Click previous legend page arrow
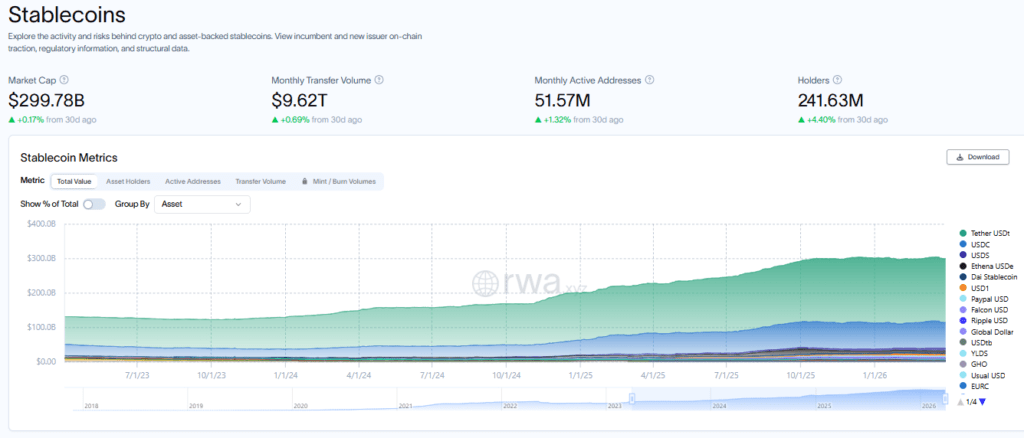 click(961, 402)
